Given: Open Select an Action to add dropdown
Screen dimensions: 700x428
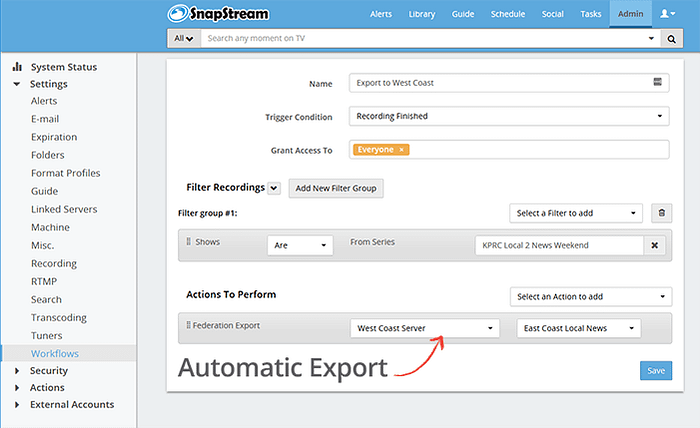Looking at the screenshot, I should coord(591,296).
